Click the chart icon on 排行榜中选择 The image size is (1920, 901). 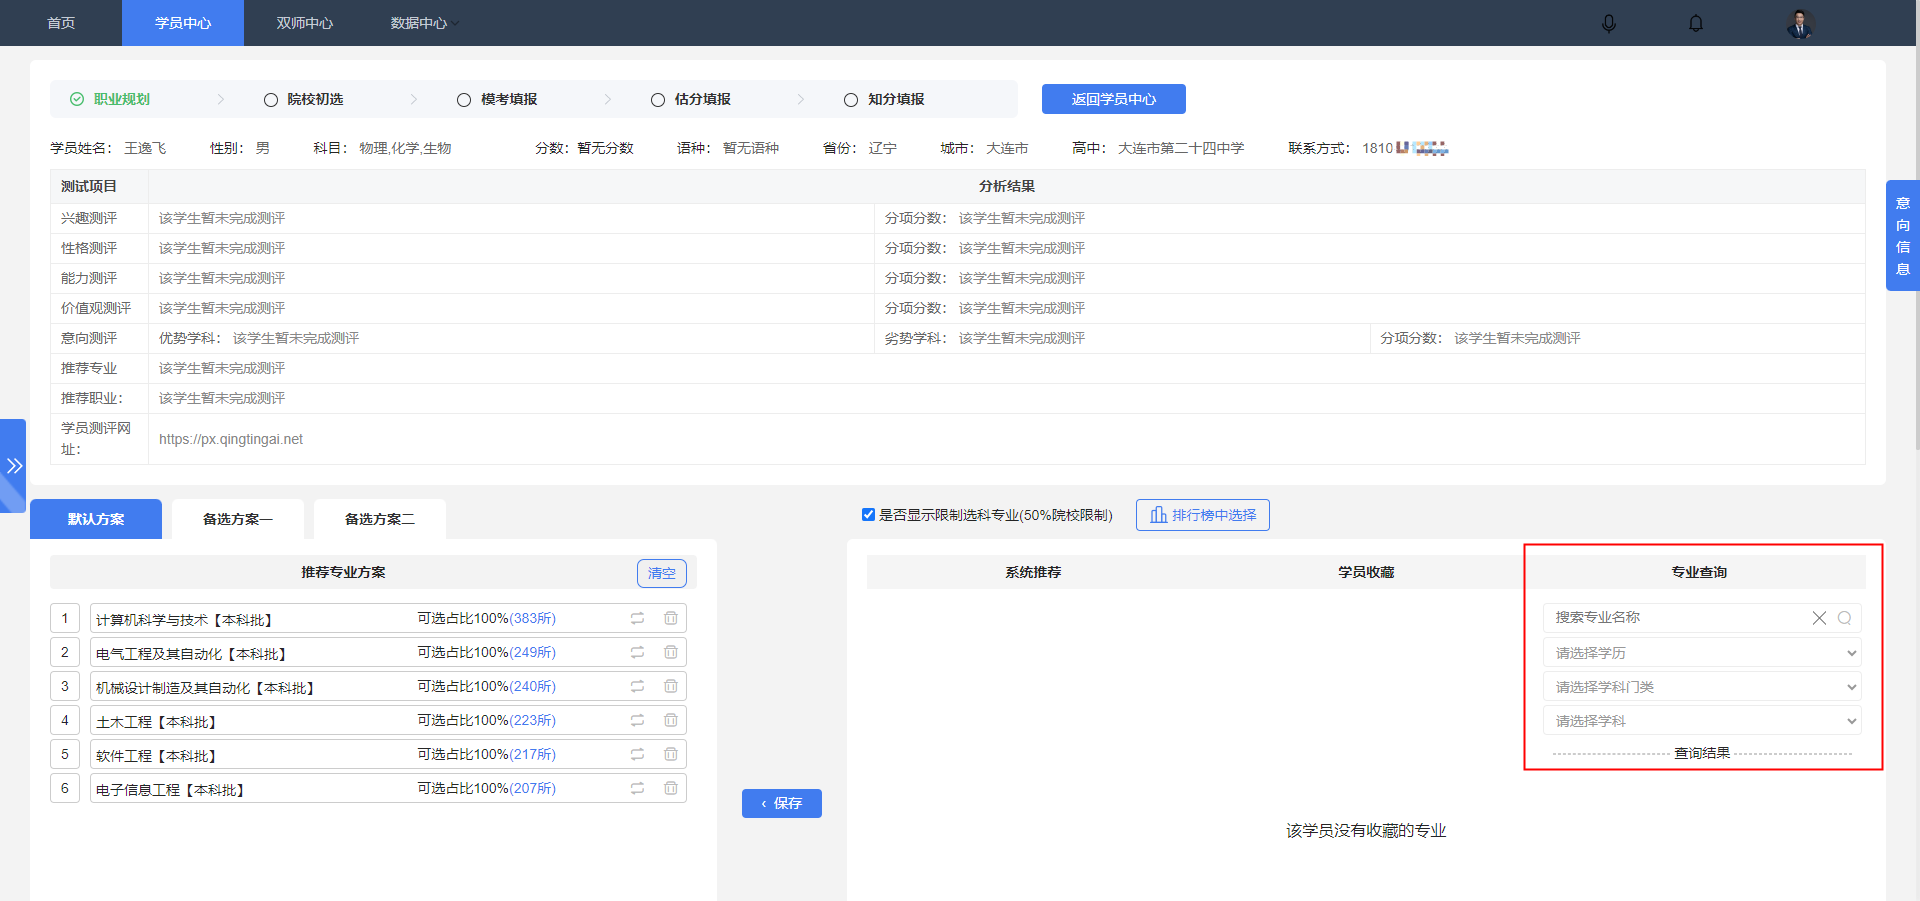1160,514
